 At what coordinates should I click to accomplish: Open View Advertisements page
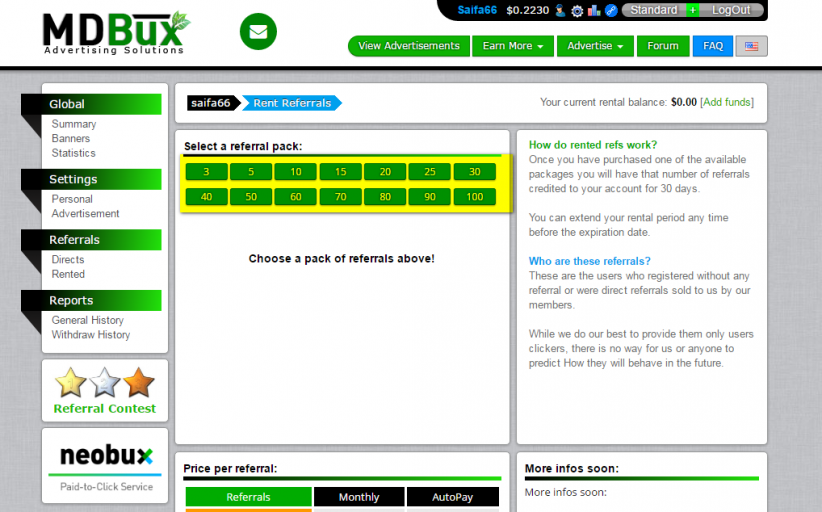click(x=409, y=46)
